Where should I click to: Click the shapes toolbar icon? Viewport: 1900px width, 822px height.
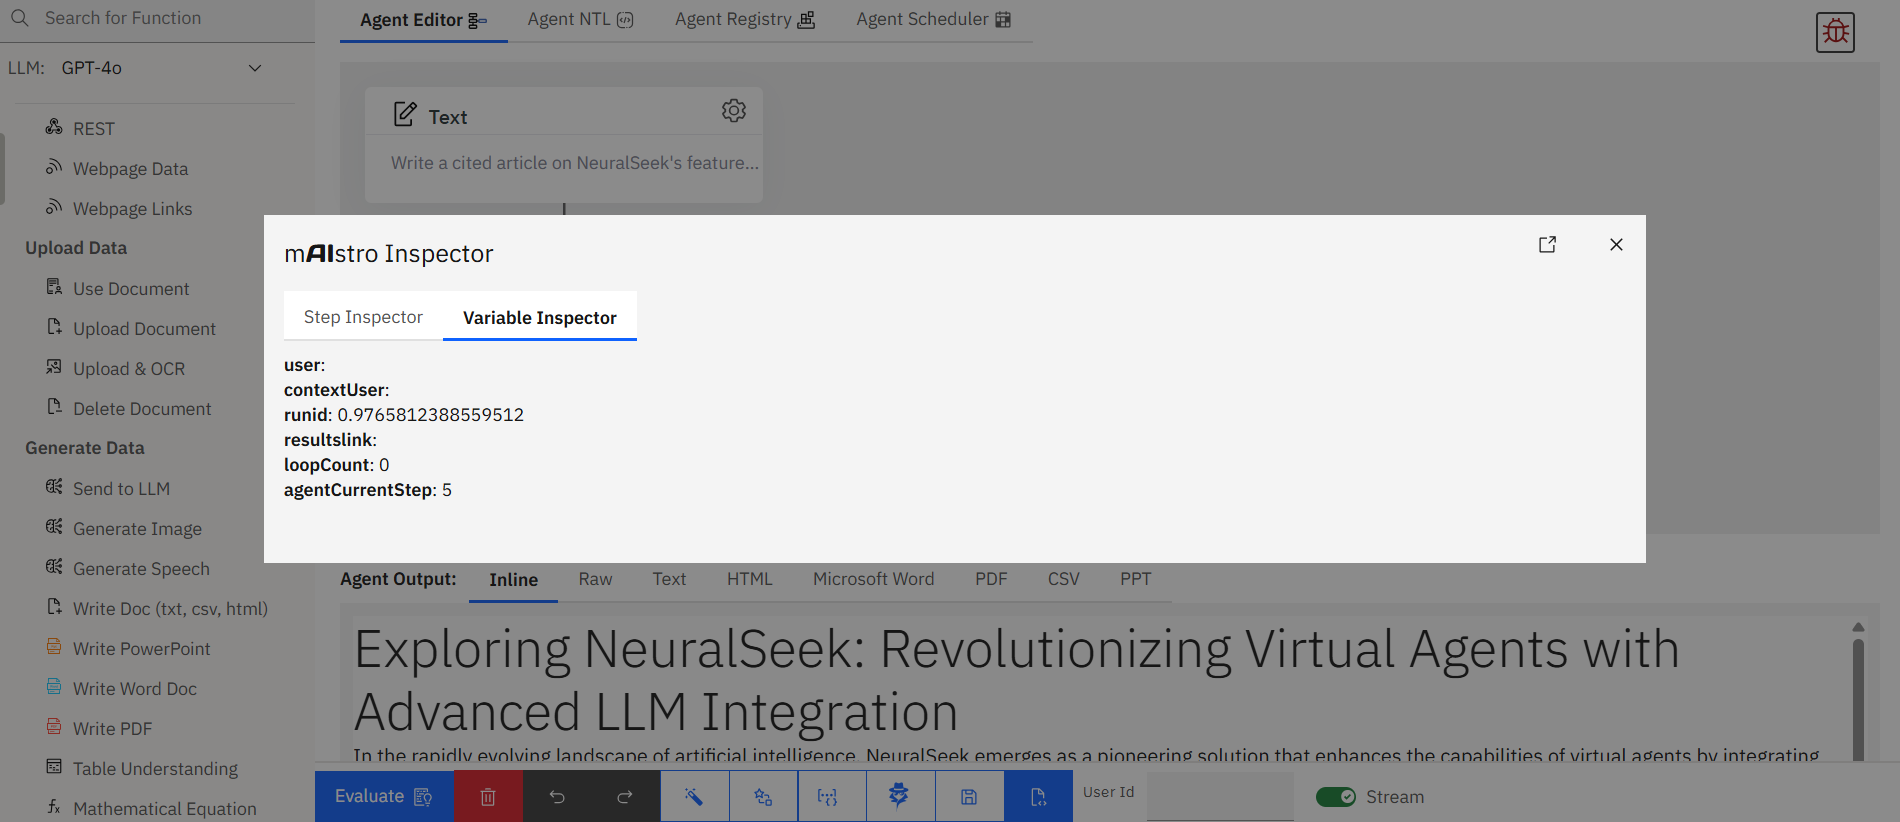[x=763, y=796]
